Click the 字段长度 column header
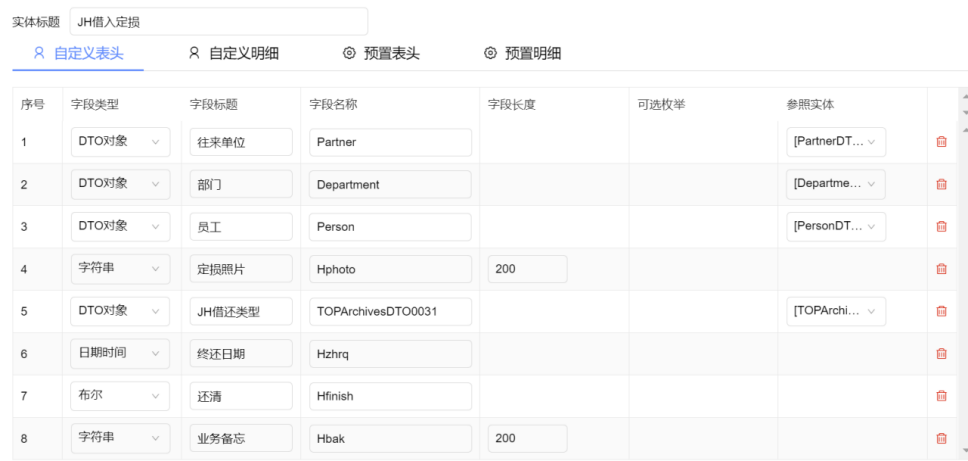The image size is (968, 461). tap(512, 104)
